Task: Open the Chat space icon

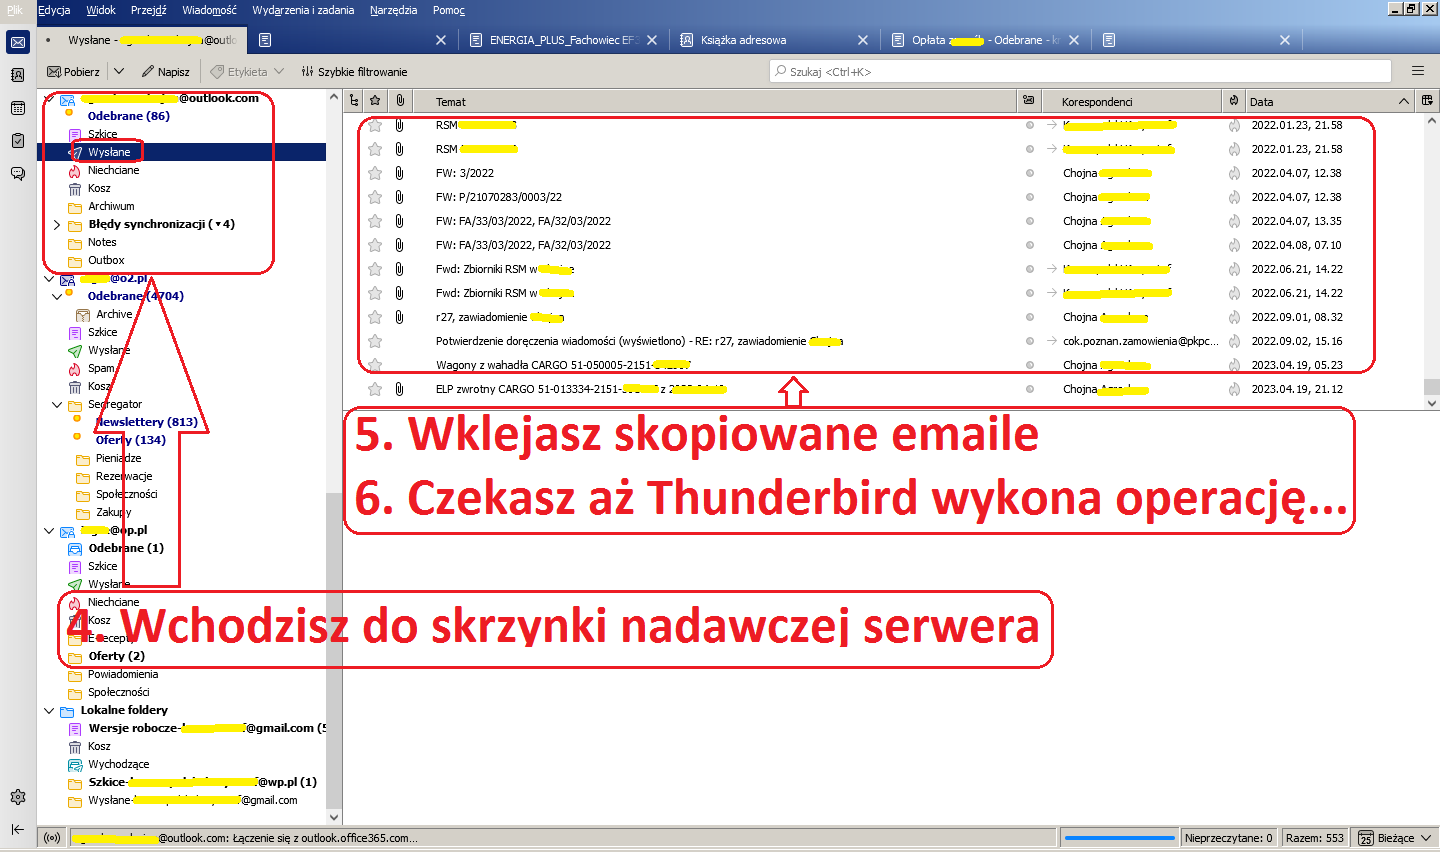Action: 18,173
